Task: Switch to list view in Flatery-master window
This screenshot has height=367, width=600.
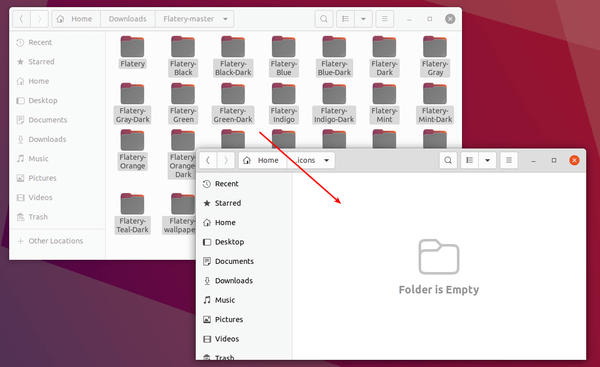Action: point(345,19)
